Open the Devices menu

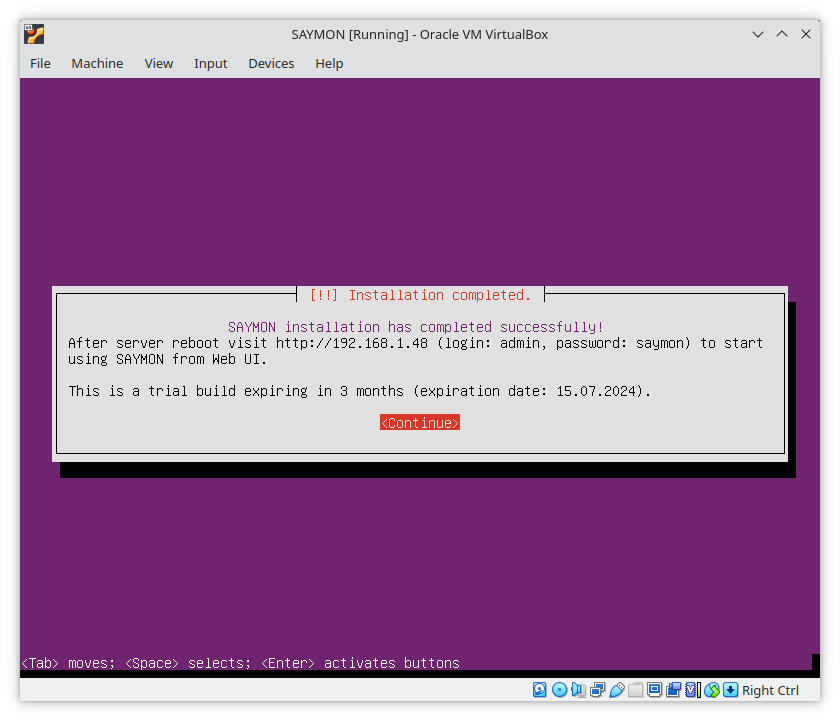click(x=271, y=63)
